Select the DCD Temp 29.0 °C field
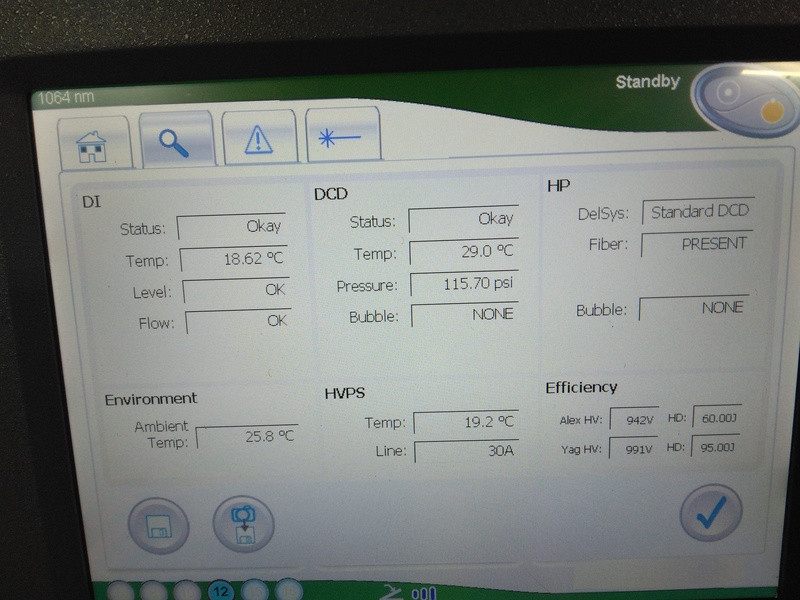This screenshot has height=600, width=800. pos(464,251)
